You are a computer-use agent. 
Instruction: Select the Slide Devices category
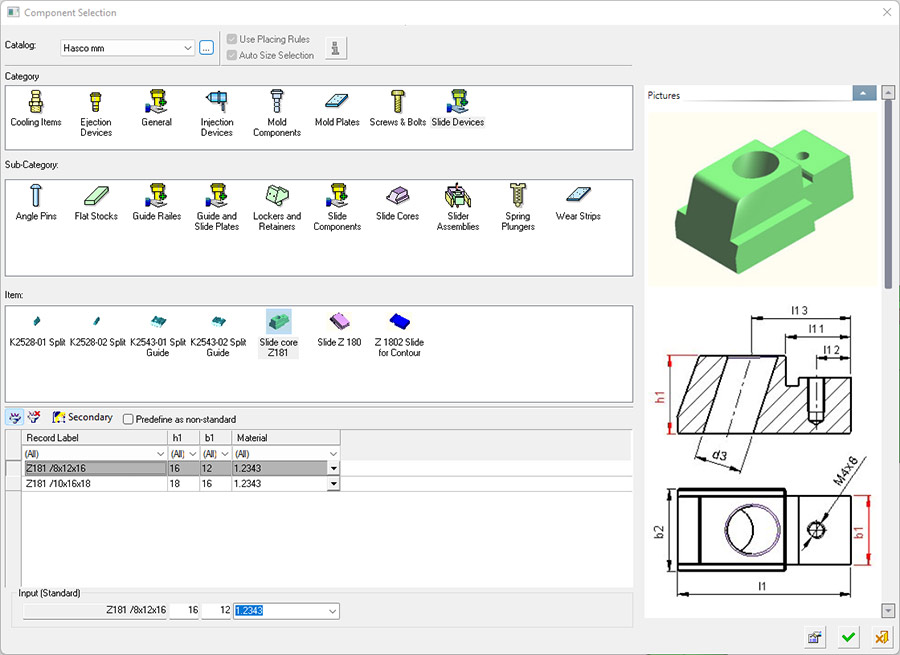(457, 109)
